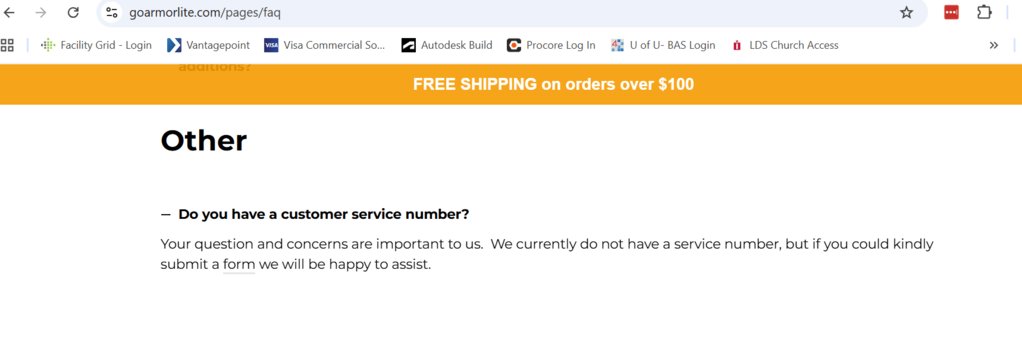Open the Extensions puzzle icon
The height and width of the screenshot is (361, 1022).
(x=984, y=12)
